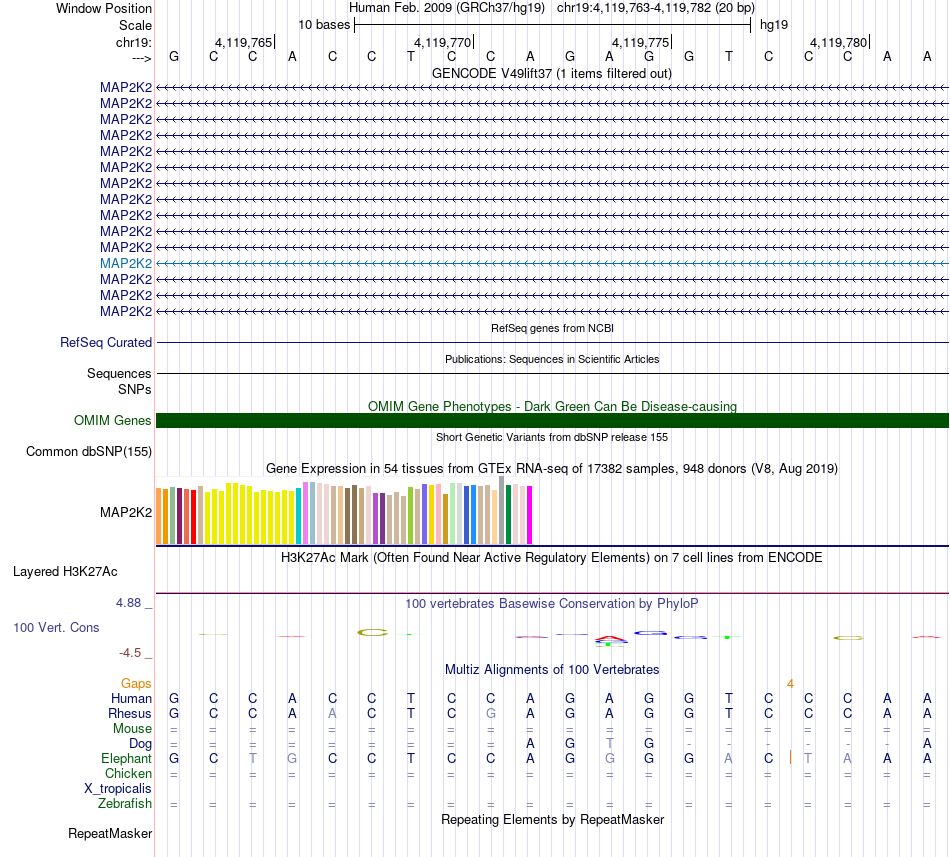Image resolution: width=950 pixels, height=857 pixels.
Task: Click the chr19:4,119,763-4,119,782 coordinates text
Action: 656,8
